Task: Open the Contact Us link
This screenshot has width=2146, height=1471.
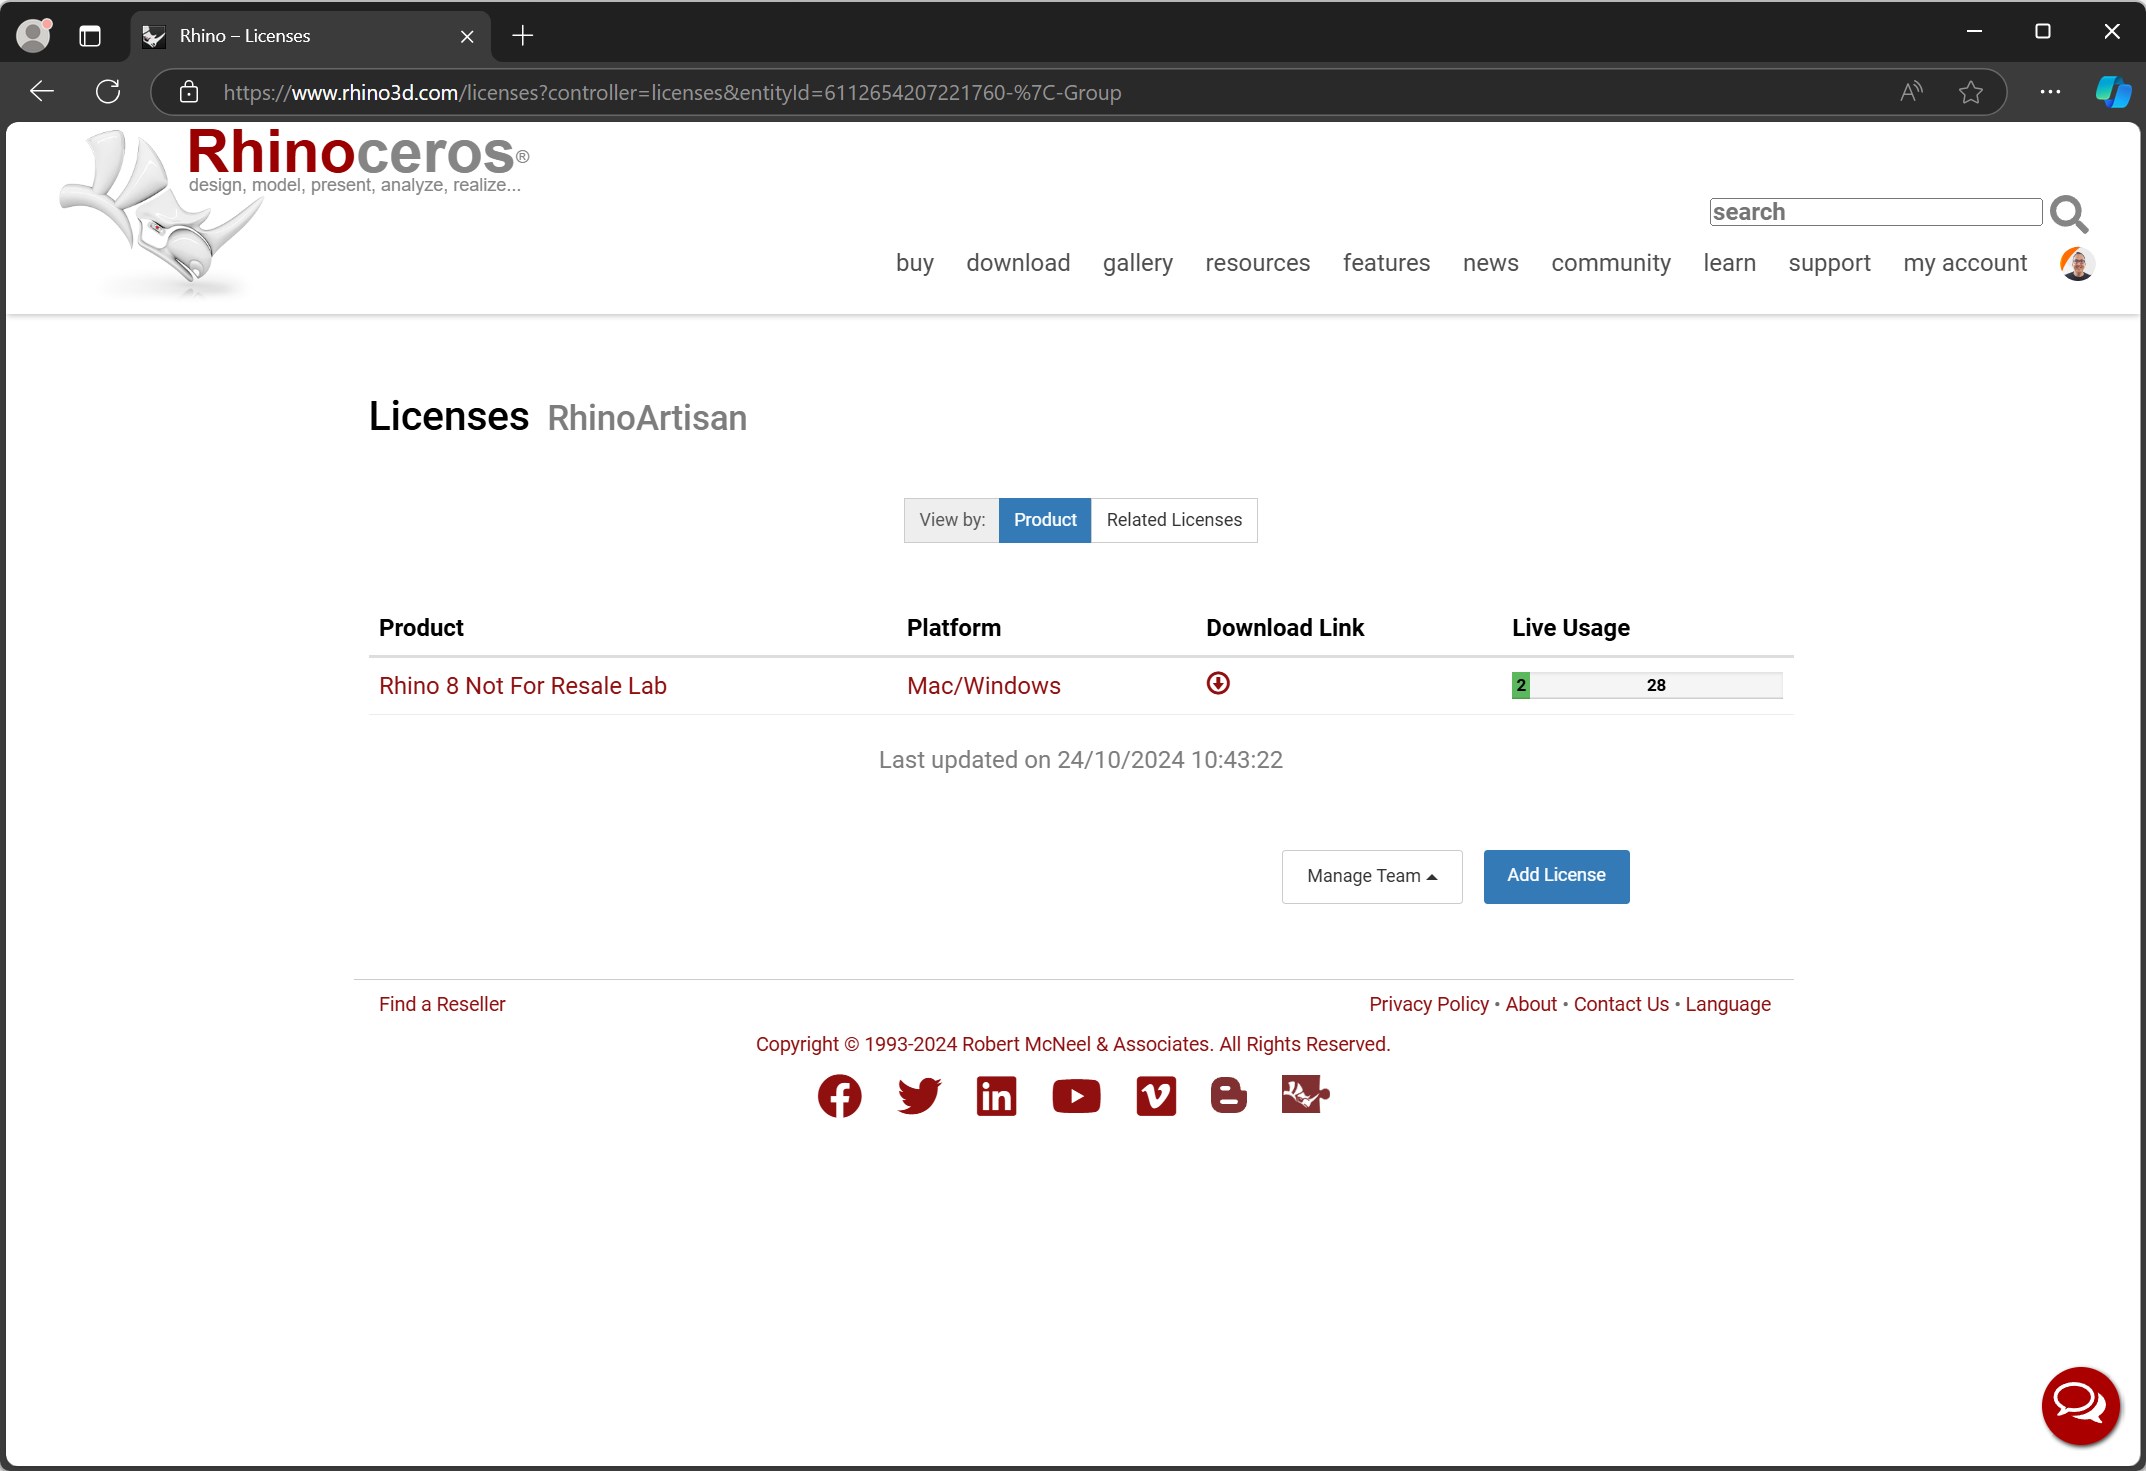Action: tap(1621, 1004)
